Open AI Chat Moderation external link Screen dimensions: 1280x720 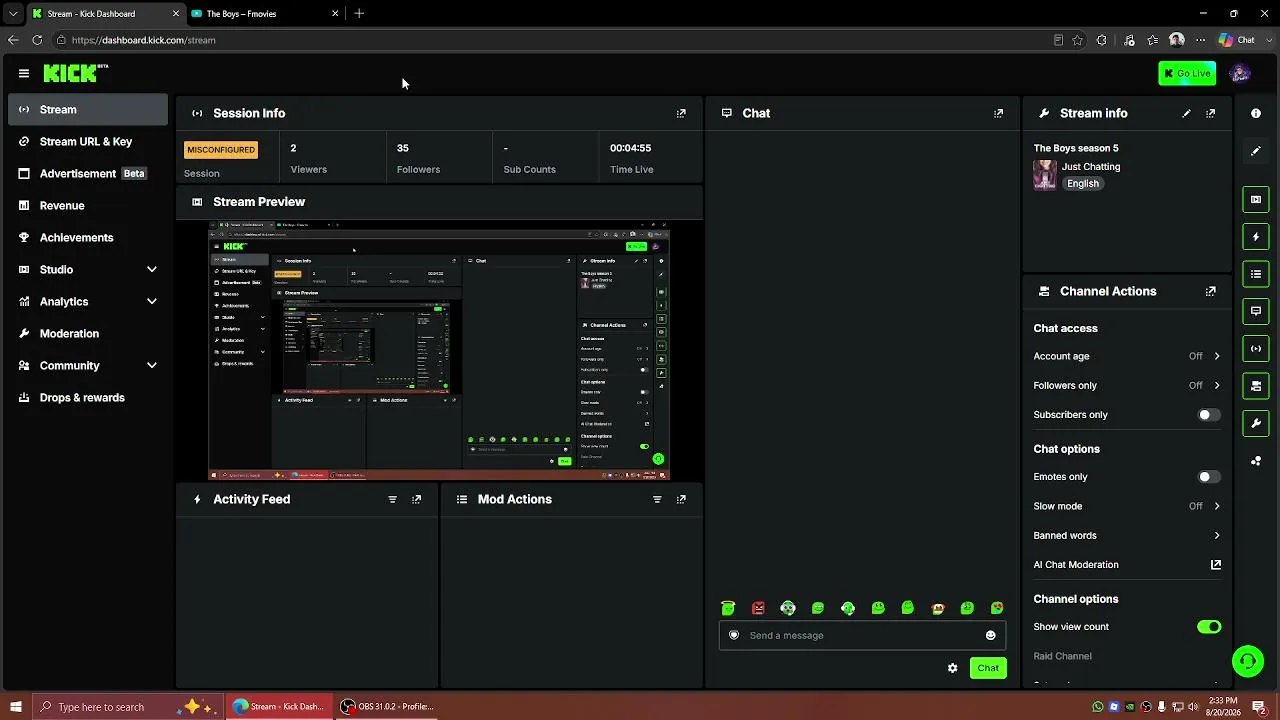[x=1216, y=565]
